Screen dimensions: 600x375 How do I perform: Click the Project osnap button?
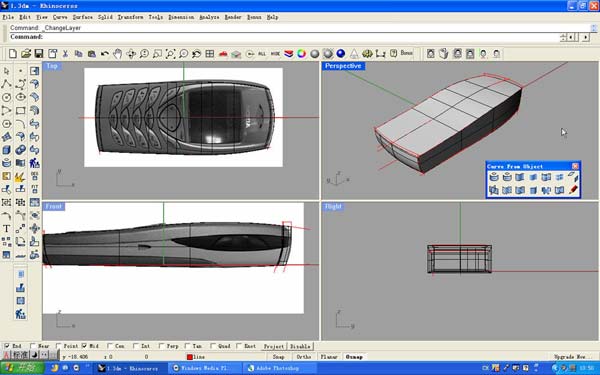click(x=274, y=346)
